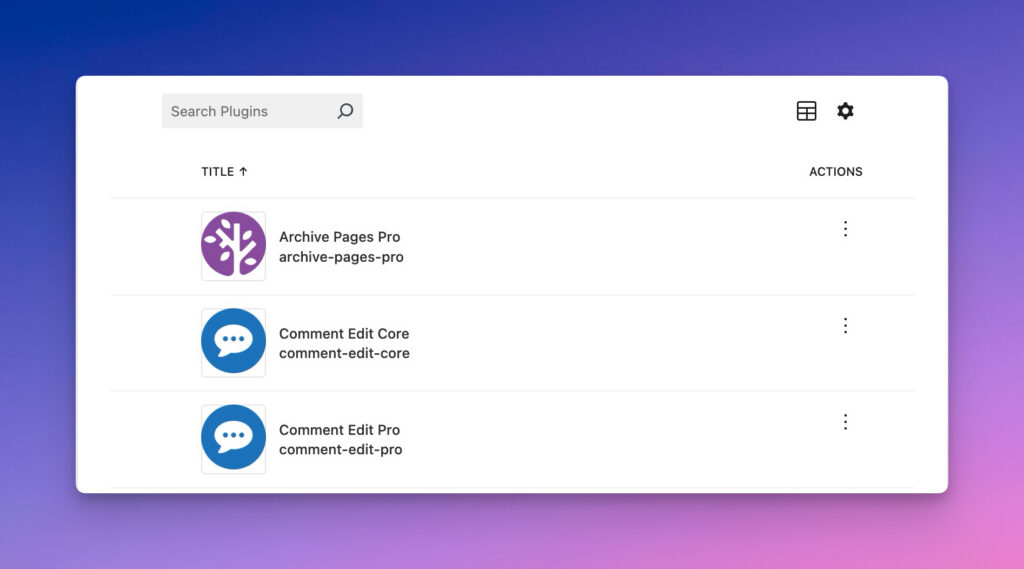Image resolution: width=1024 pixels, height=569 pixels.
Task: Open actions menu for Comment Edit Pro
Action: coord(845,422)
